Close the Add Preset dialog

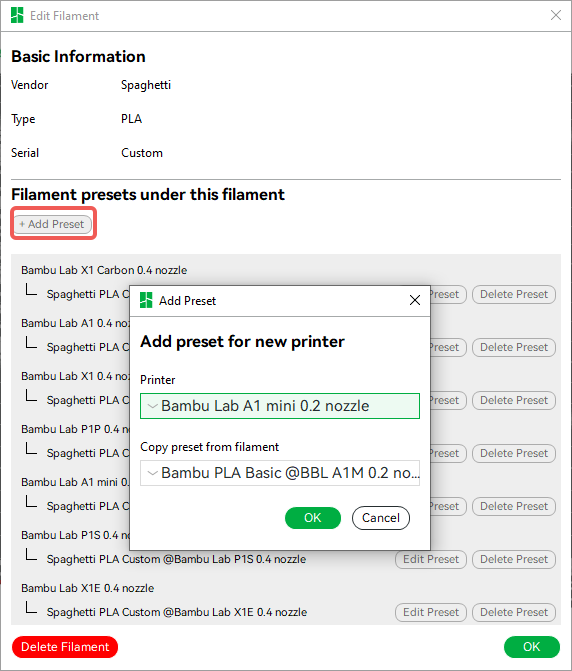point(415,300)
